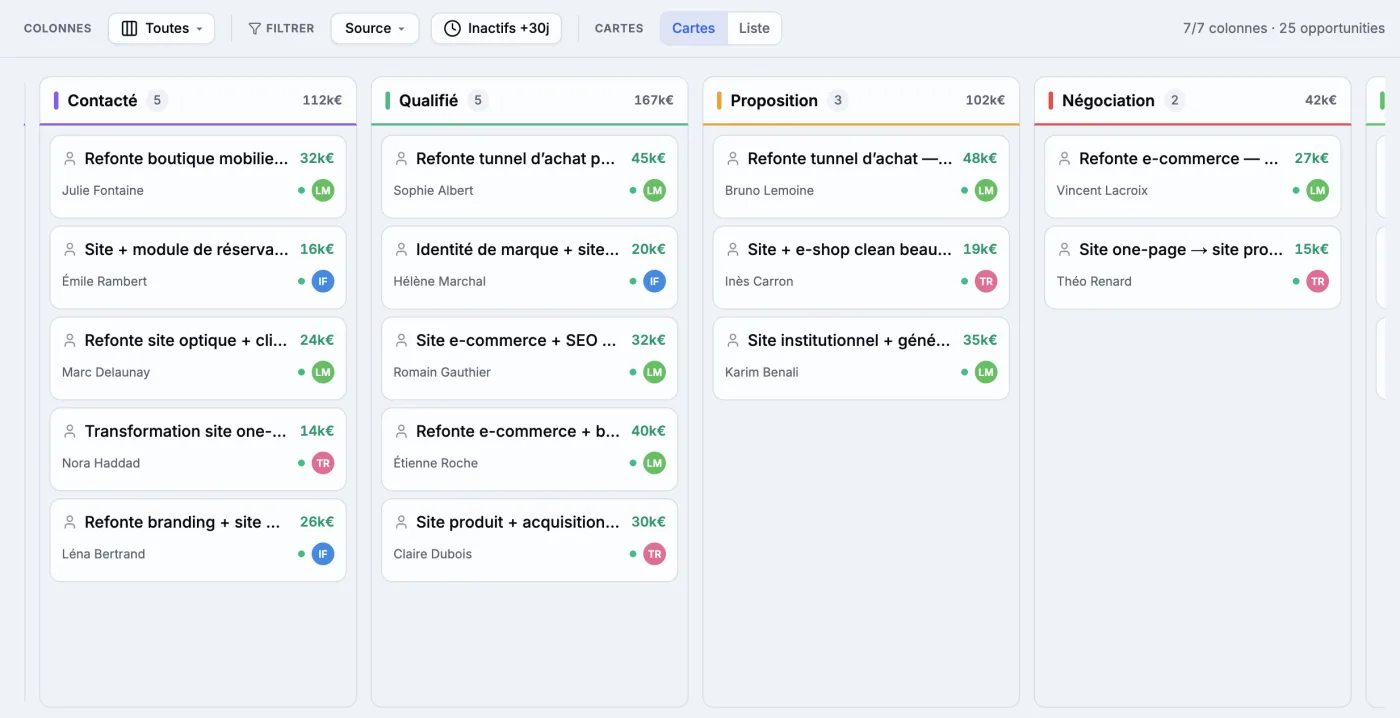
Task: Click person icon on Identité de marque card
Action: tap(401, 249)
